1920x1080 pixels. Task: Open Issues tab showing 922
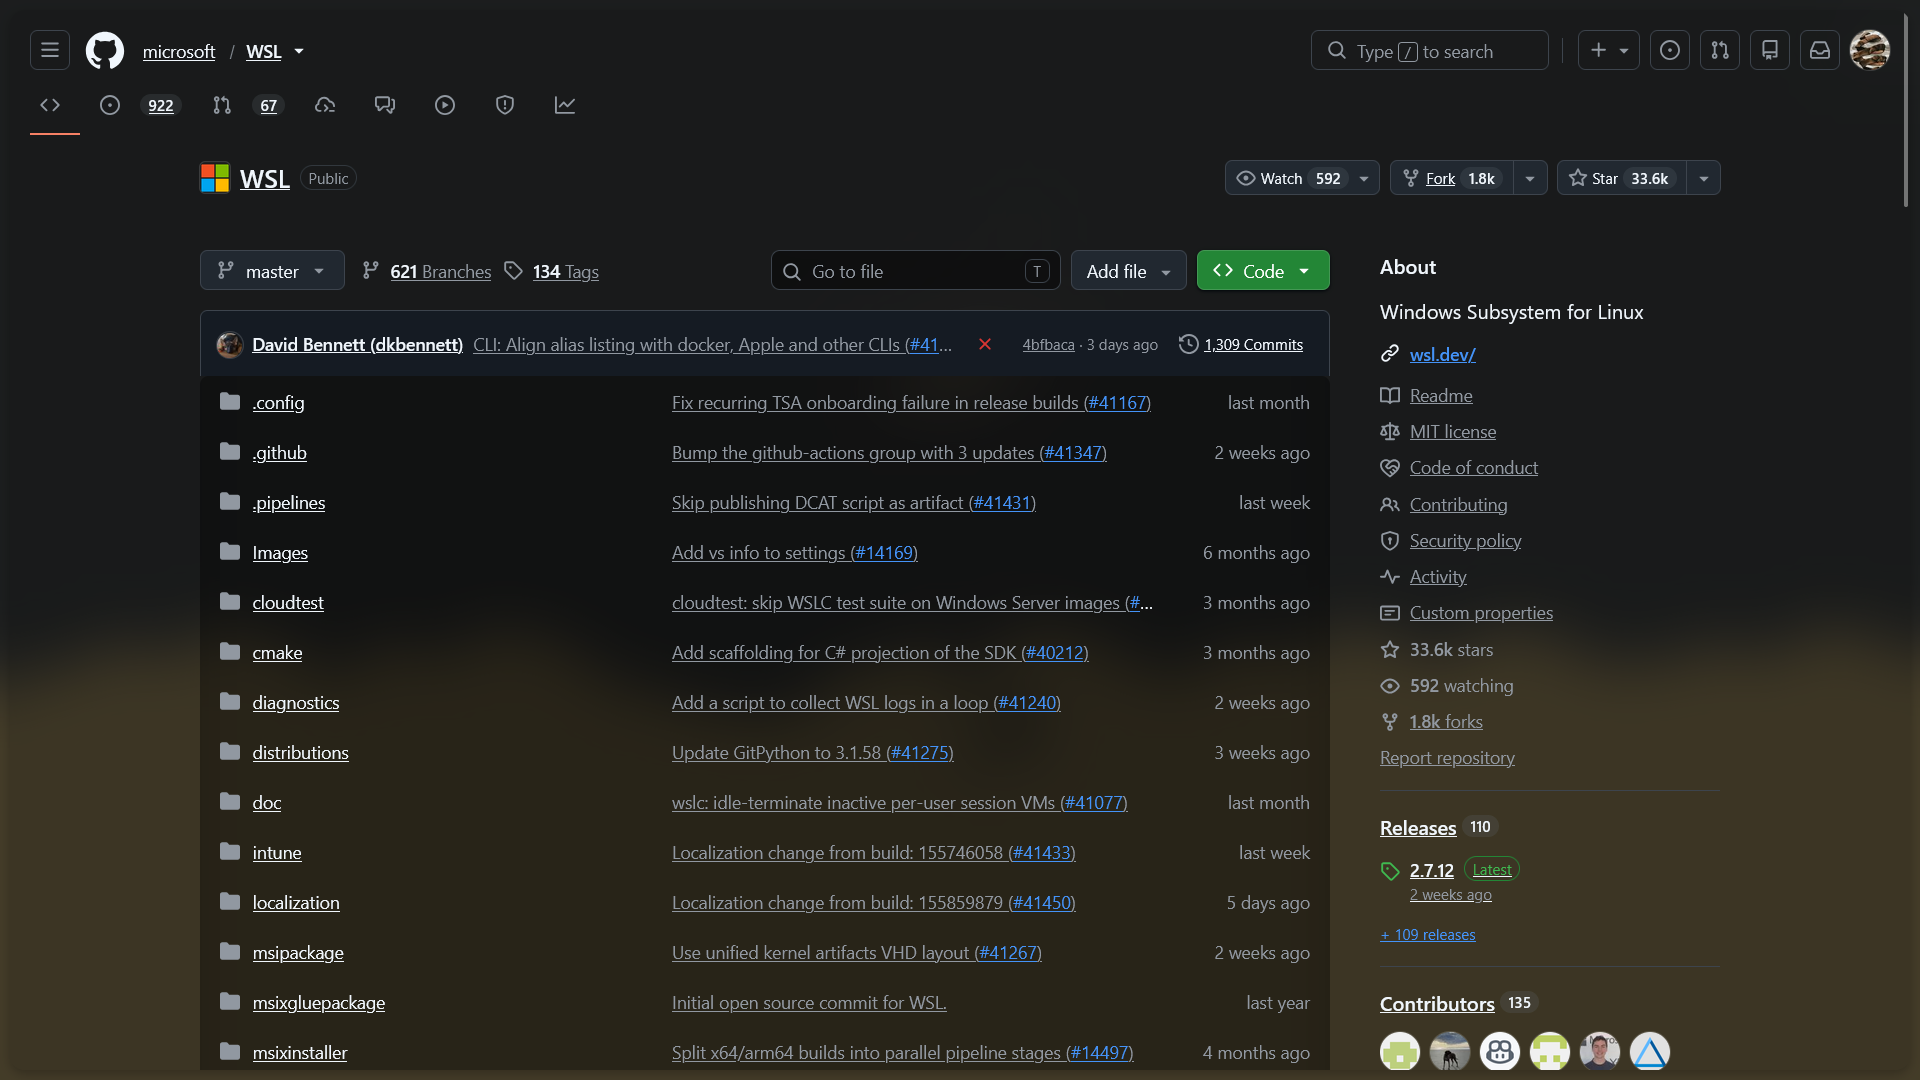tap(138, 105)
